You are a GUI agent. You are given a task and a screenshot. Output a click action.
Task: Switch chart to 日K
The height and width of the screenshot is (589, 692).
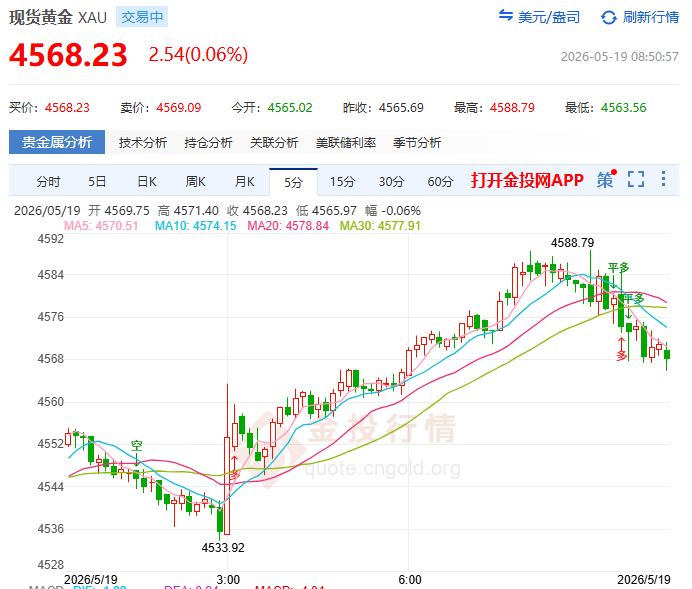click(147, 181)
